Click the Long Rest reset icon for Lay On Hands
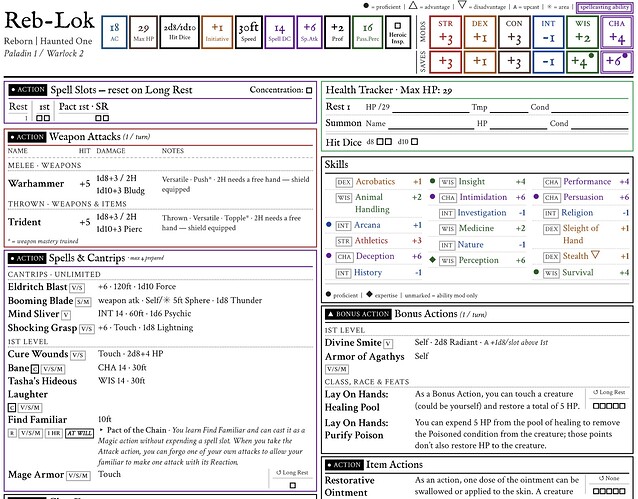638x499 pixels. coord(596,392)
